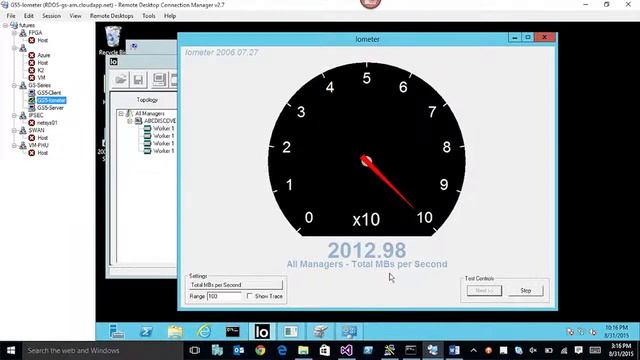
Task: Select the K2 server entry
Action: pyautogui.click(x=40, y=70)
